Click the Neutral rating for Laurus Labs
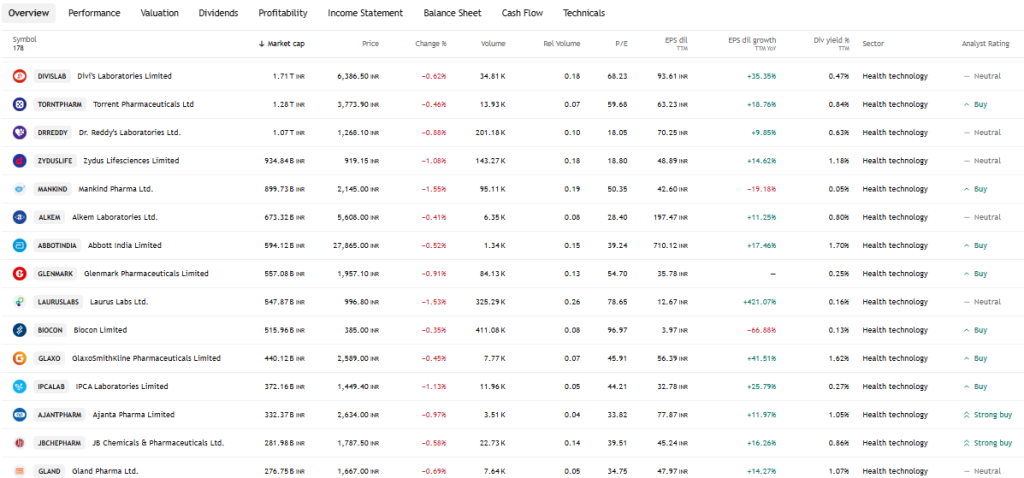The width and height of the screenshot is (1024, 478). click(x=982, y=302)
